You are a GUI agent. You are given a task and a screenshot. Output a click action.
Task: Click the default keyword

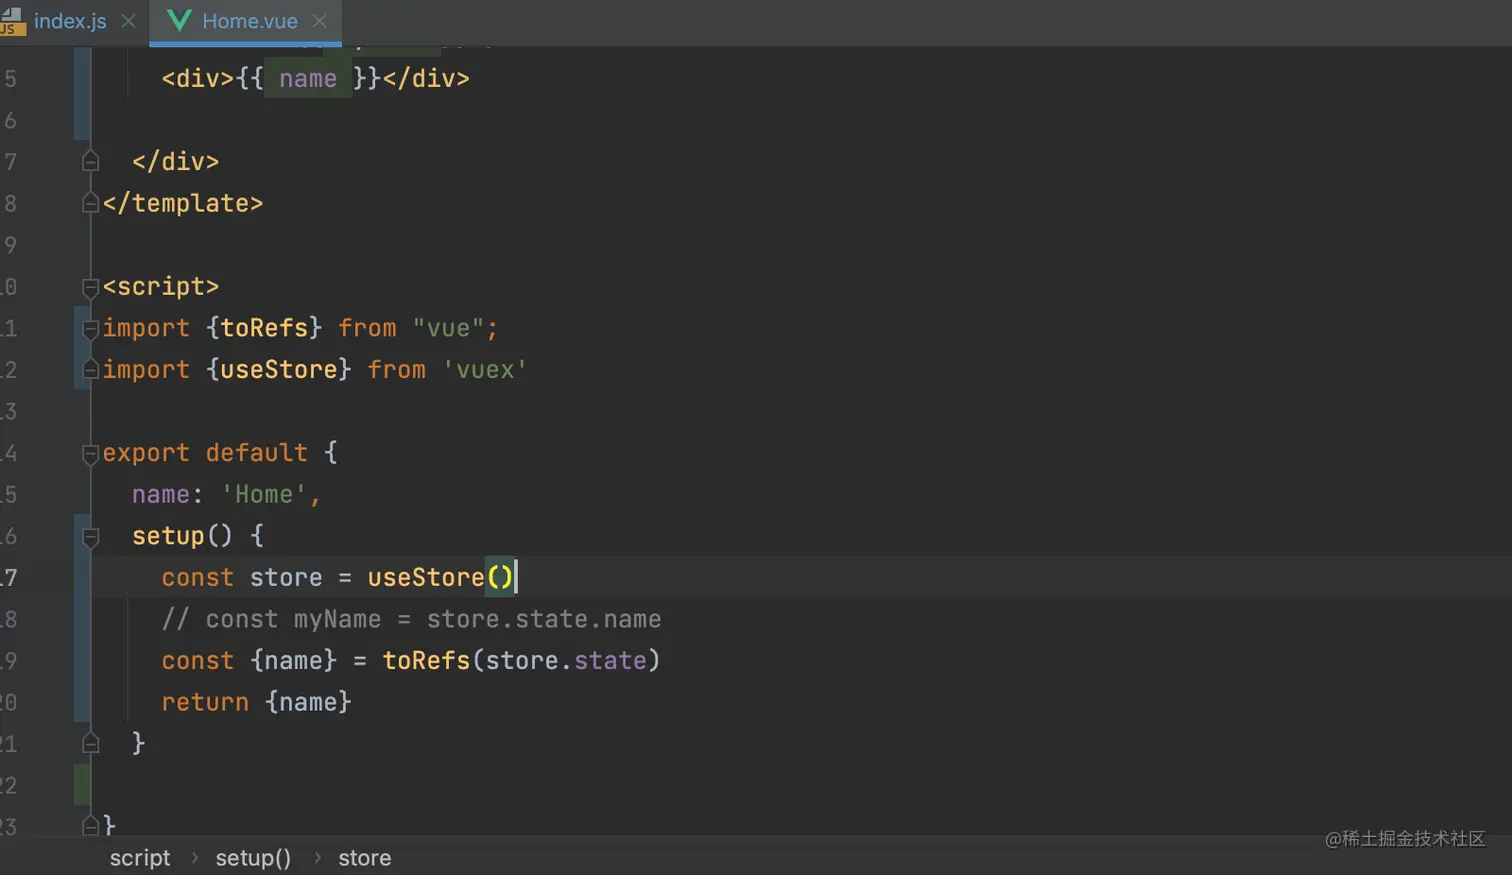[257, 453]
